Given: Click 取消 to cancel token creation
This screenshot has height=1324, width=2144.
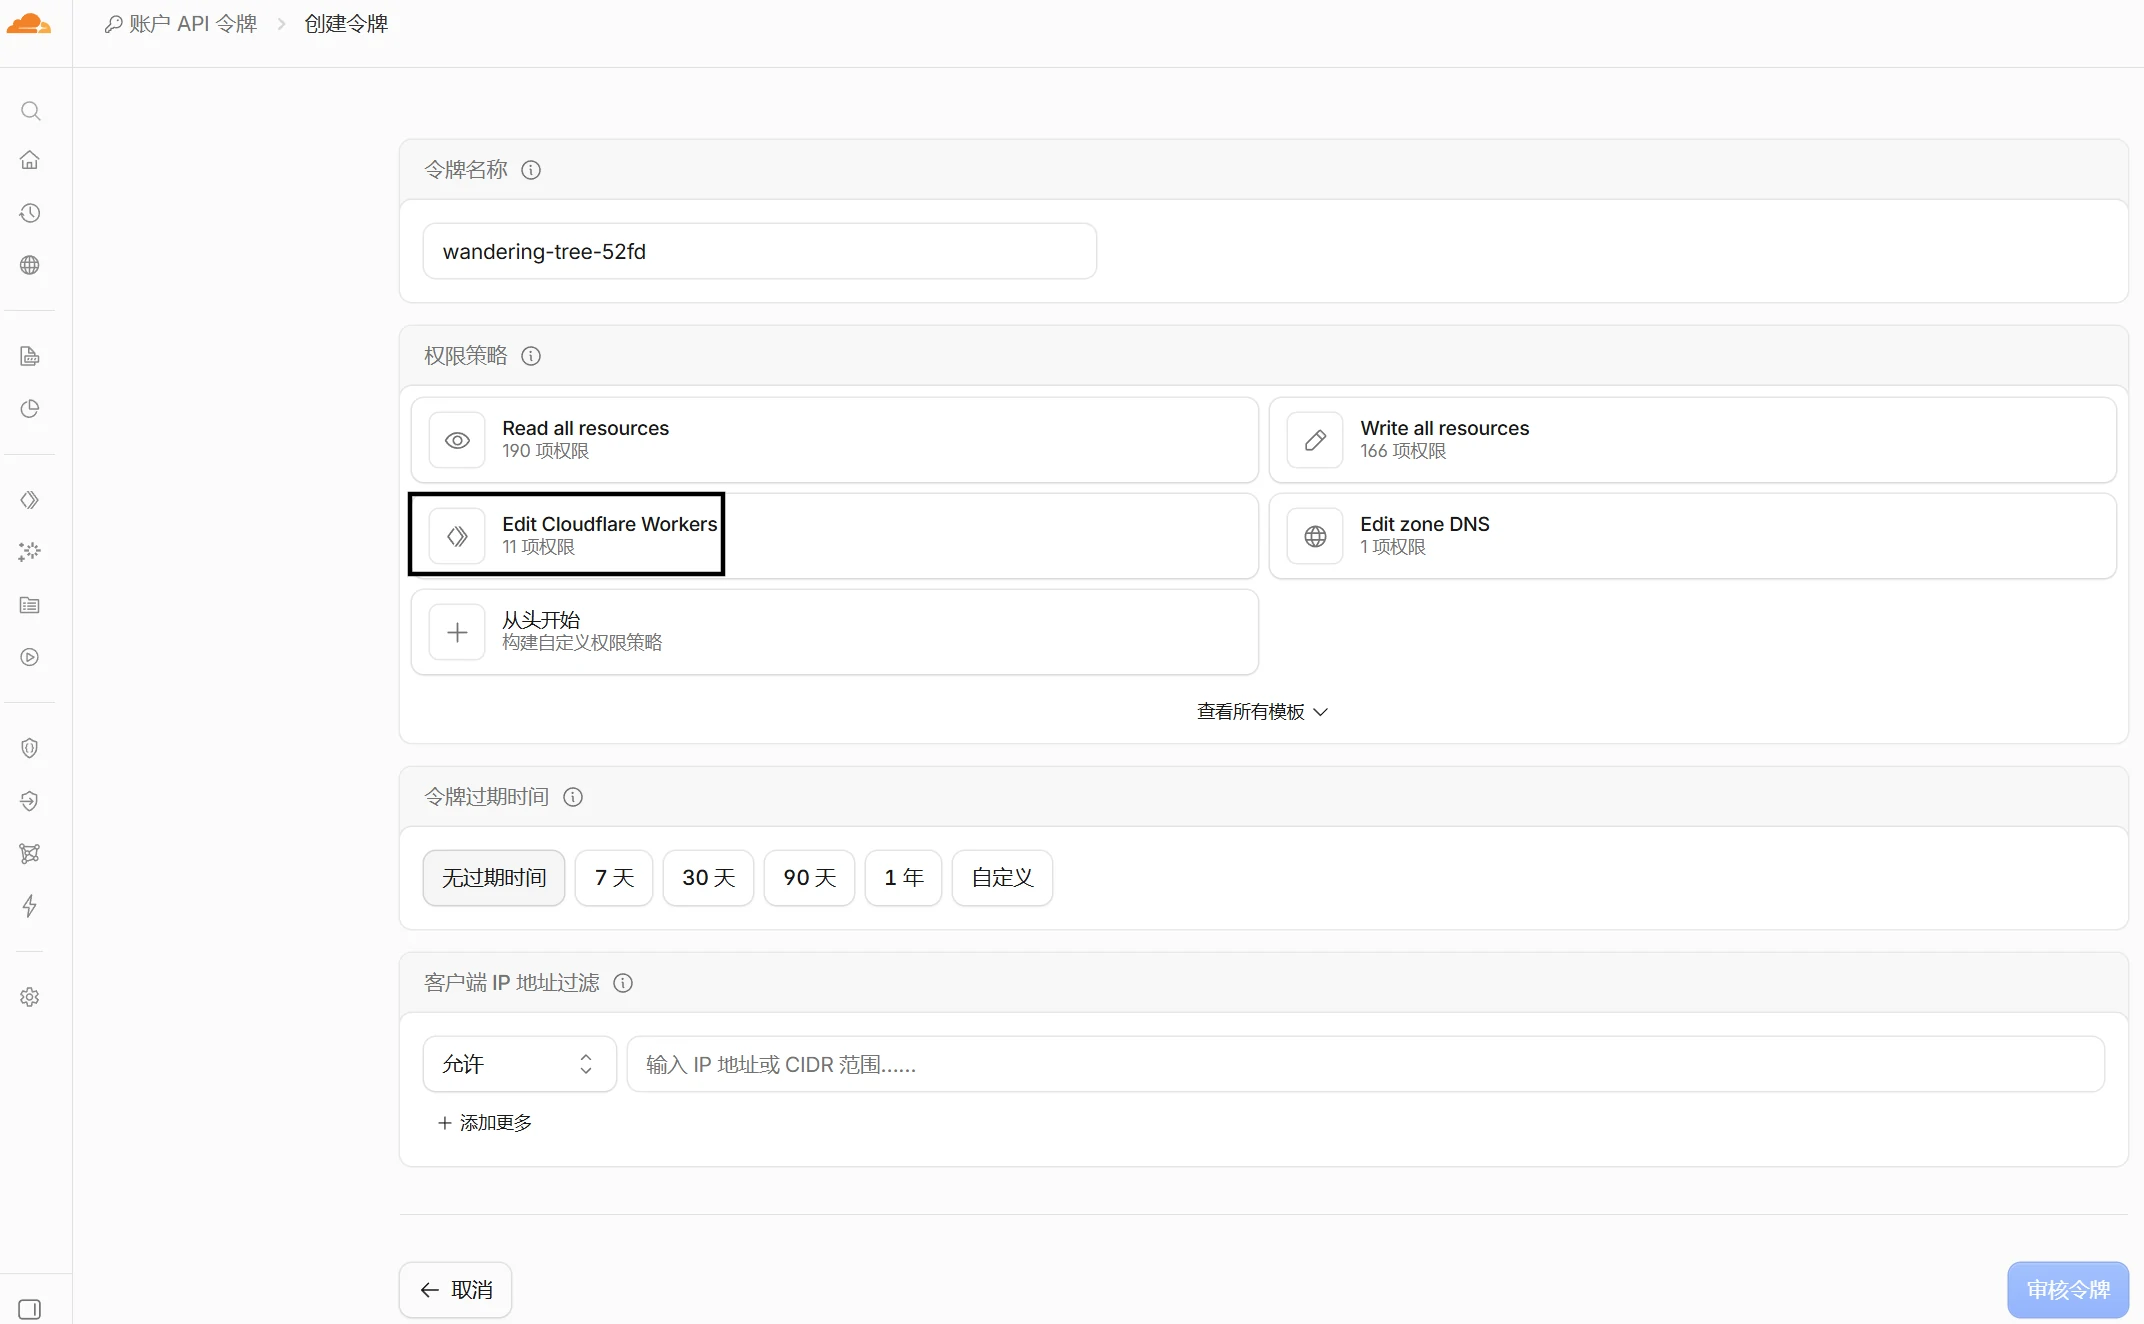Looking at the screenshot, I should 456,1290.
